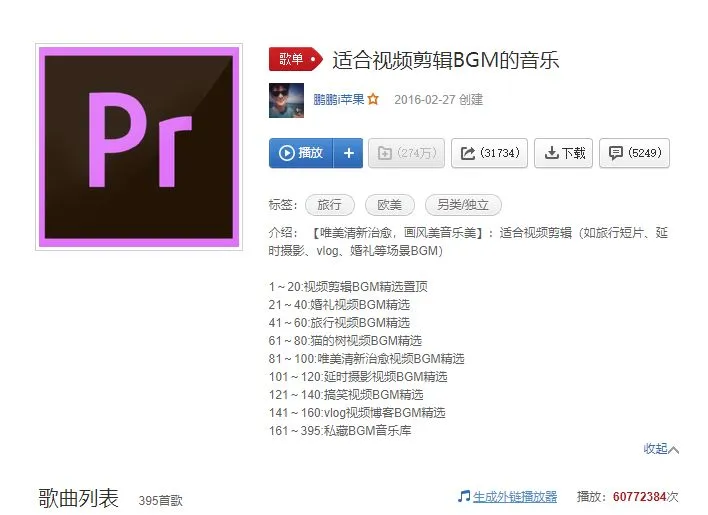Viewport: 708px width, 515px height.
Task: Click the blue 播放 play button
Action: (x=301, y=153)
